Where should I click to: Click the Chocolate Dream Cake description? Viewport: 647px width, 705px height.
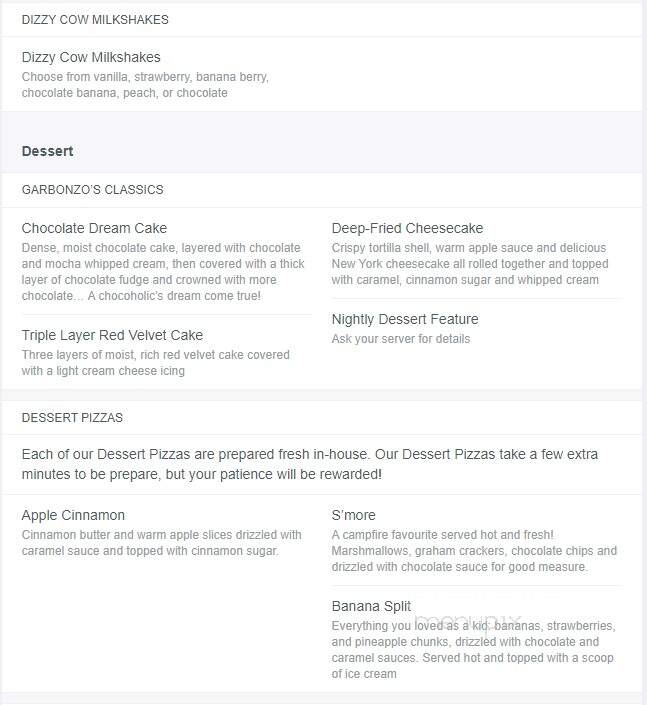pyautogui.click(x=163, y=272)
